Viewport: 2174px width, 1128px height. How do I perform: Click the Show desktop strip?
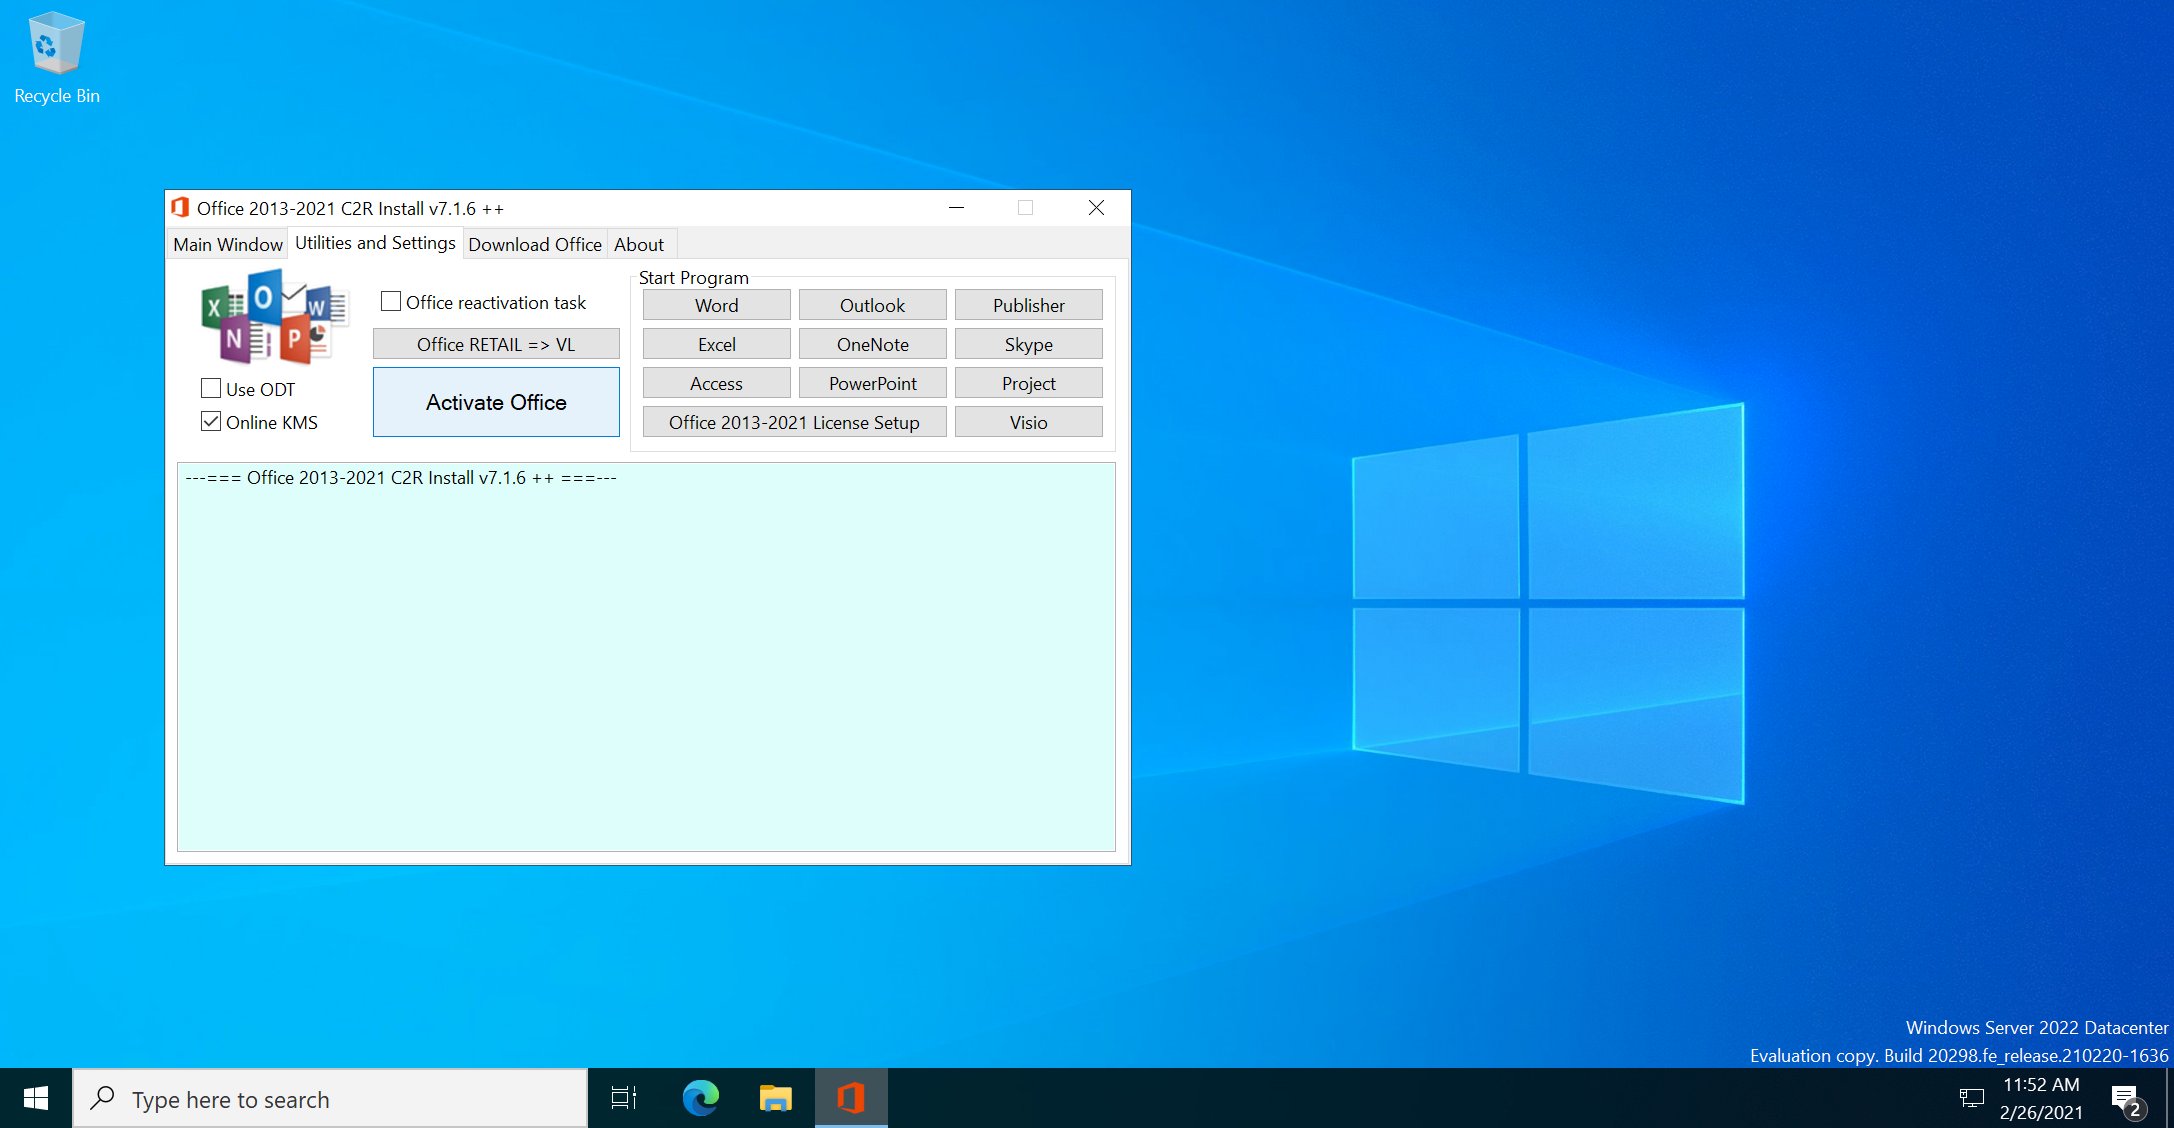pos(2170,1098)
